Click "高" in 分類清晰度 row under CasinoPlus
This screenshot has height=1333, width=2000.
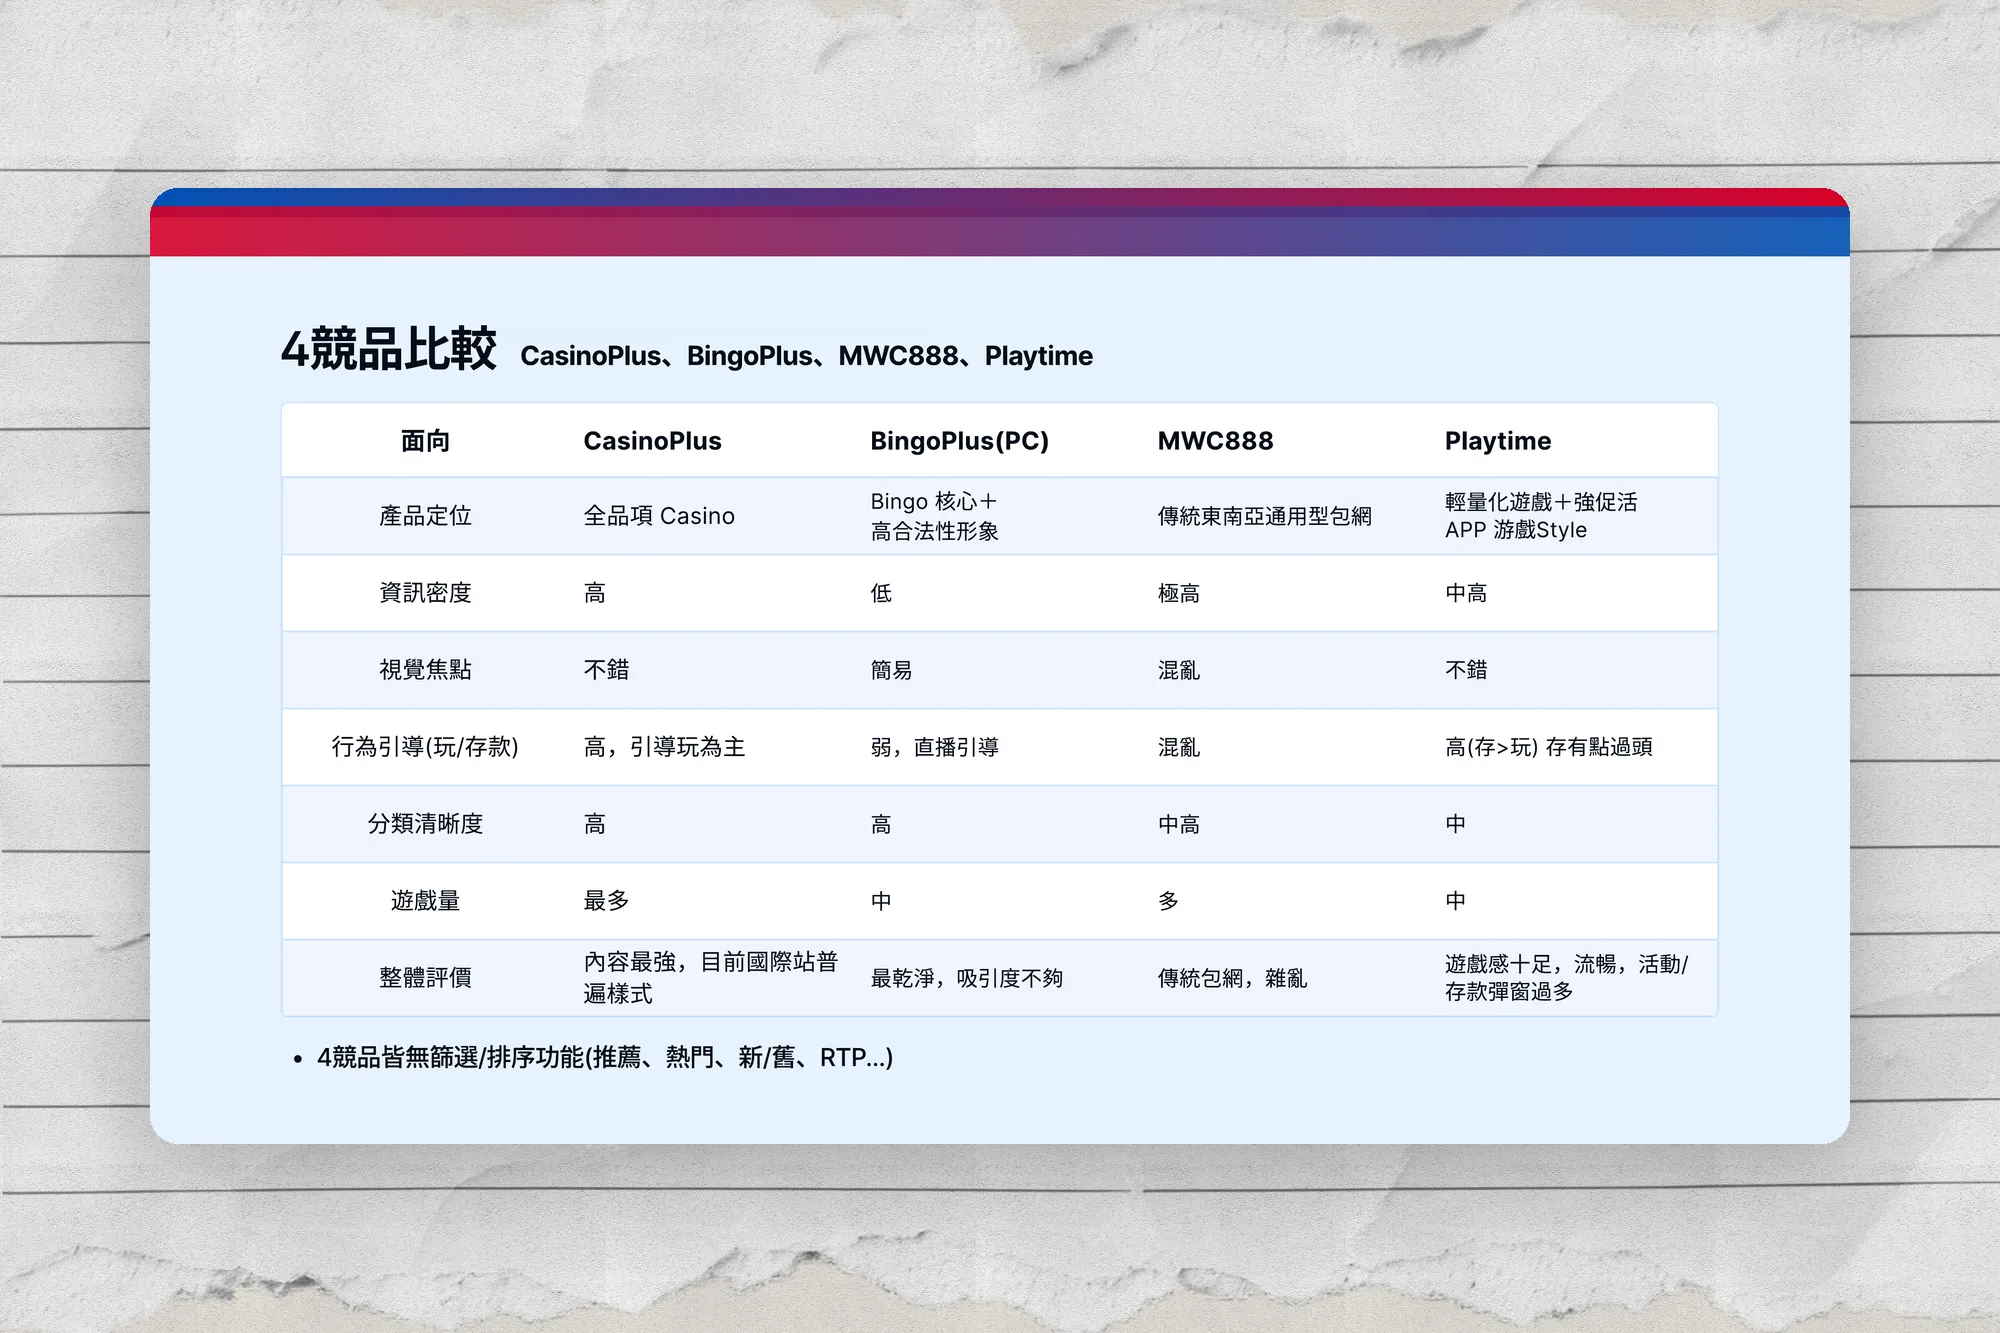tap(594, 824)
